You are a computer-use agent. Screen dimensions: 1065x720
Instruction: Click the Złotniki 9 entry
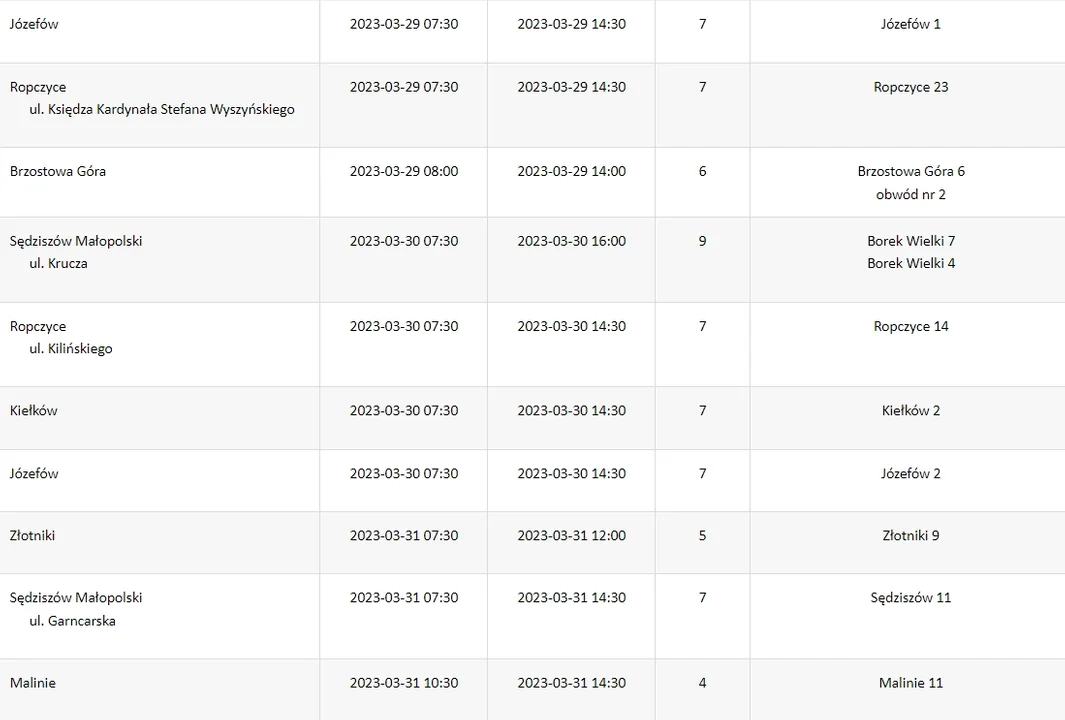pyautogui.click(x=910, y=536)
